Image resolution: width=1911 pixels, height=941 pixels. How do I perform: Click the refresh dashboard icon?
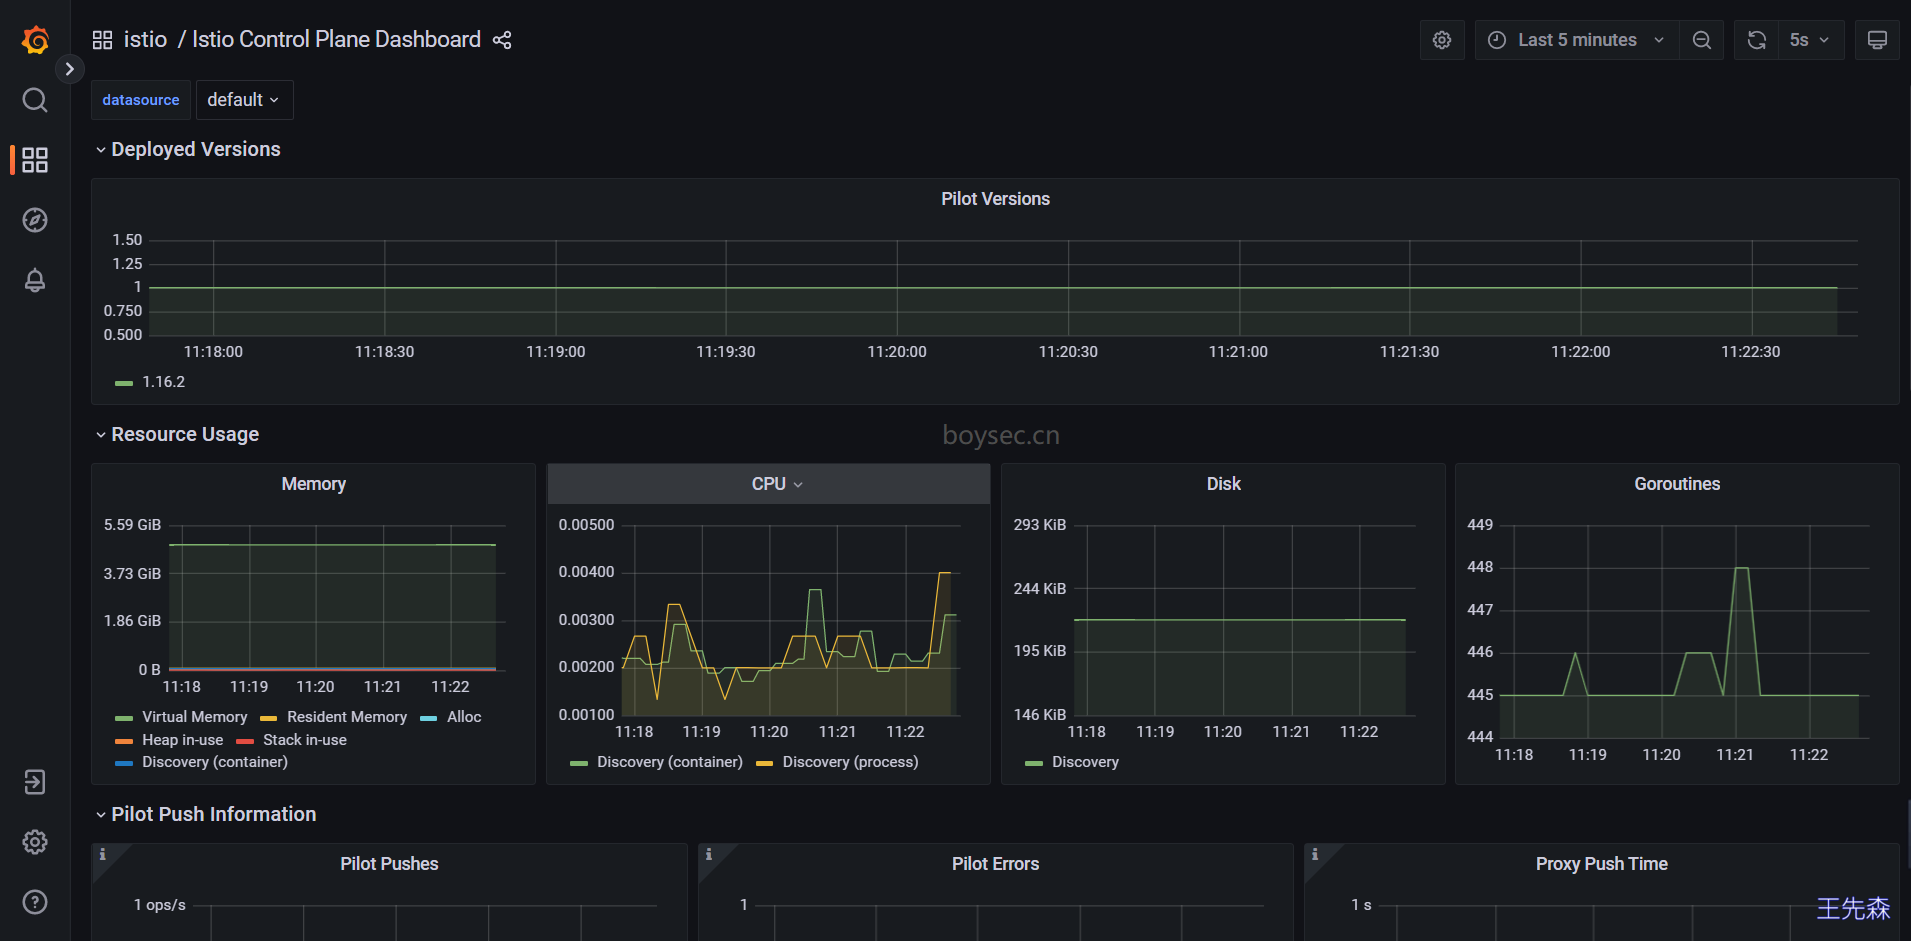pos(1756,40)
